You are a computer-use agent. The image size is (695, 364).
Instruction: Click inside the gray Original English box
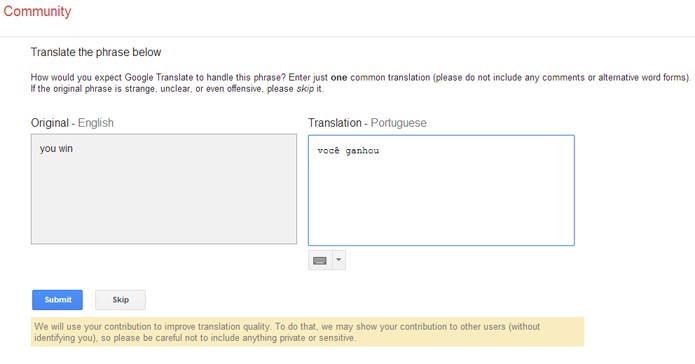pyautogui.click(x=164, y=189)
